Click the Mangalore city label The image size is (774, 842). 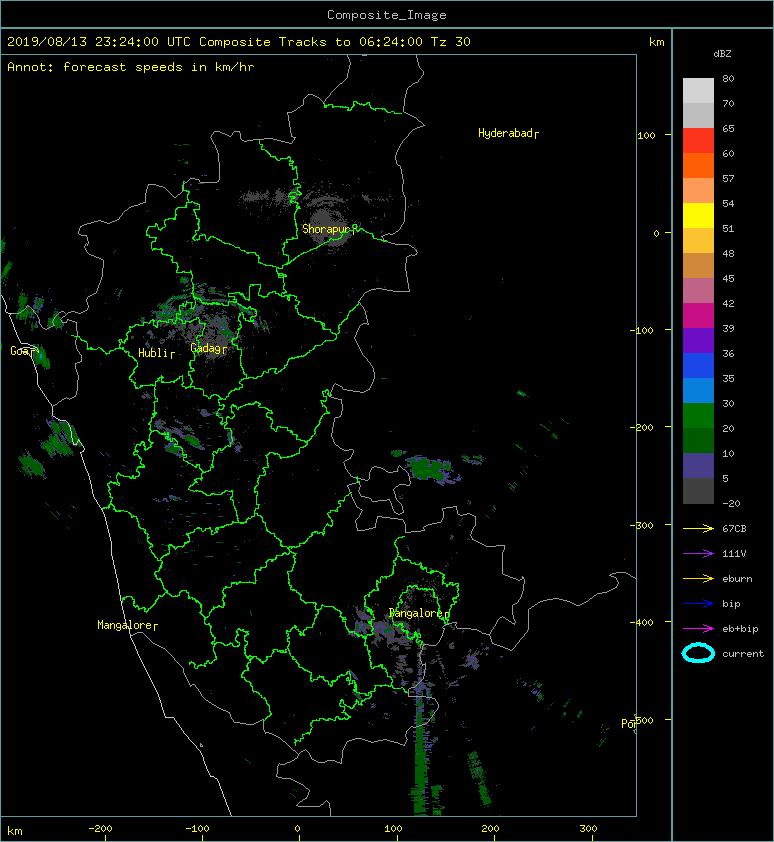pyautogui.click(x=125, y=625)
